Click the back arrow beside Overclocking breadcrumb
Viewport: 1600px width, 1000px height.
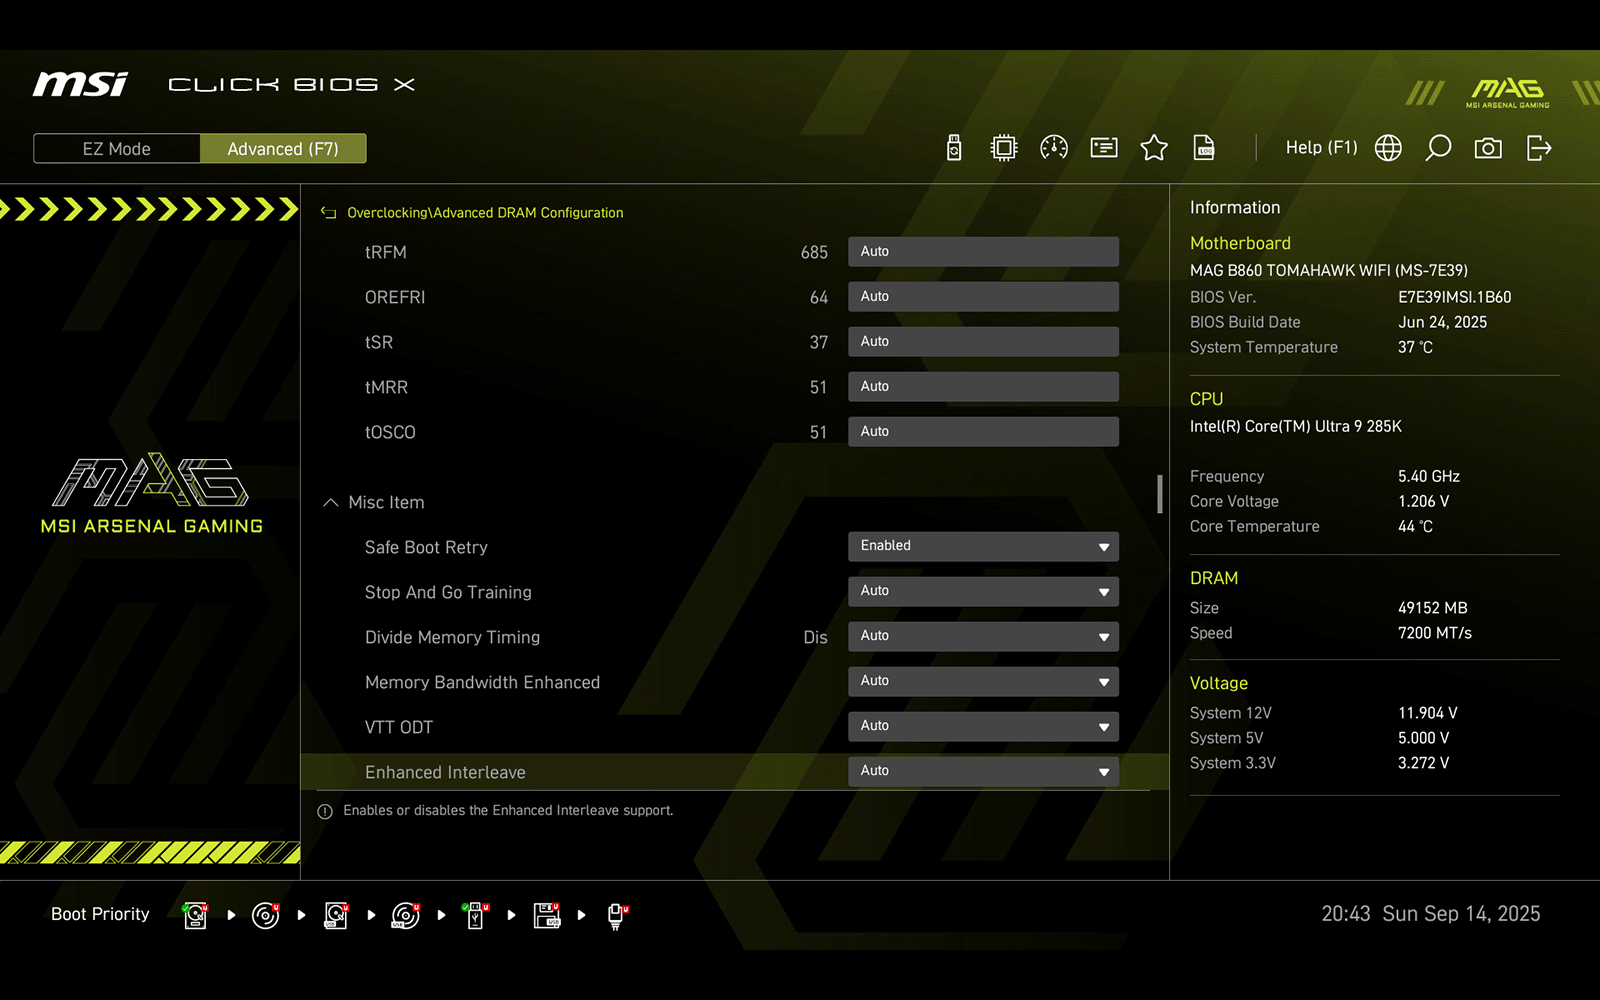328,212
